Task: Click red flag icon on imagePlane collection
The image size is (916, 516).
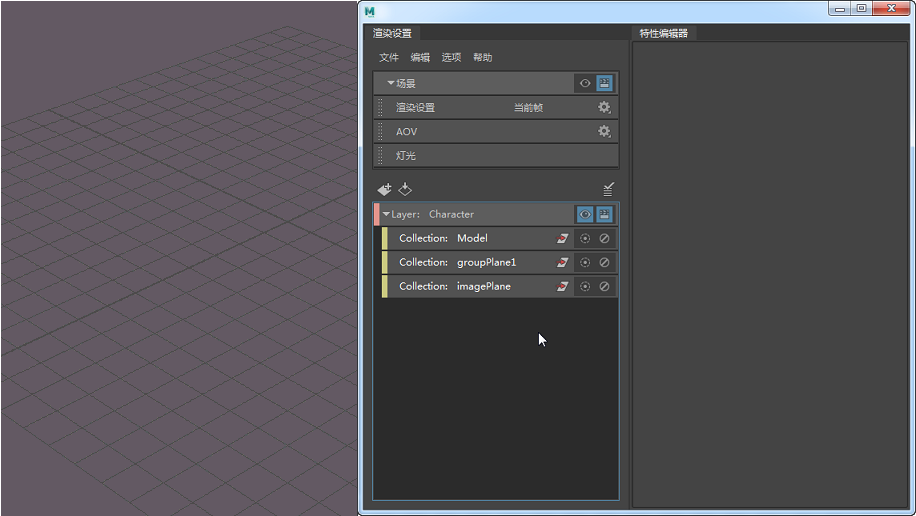Action: [562, 286]
